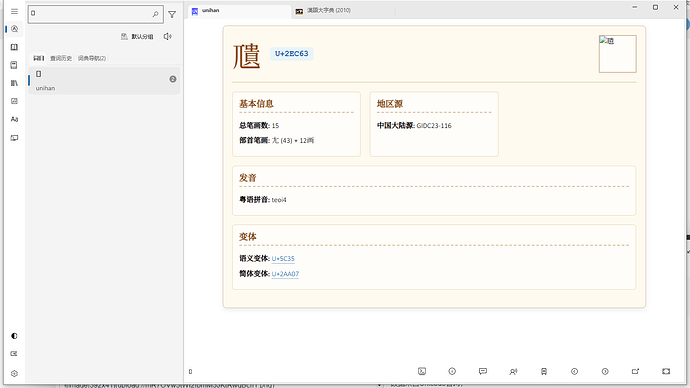This screenshot has height=388, width=690.
Task: Open the library shelves icon in the sidebar
Action: 15,83
